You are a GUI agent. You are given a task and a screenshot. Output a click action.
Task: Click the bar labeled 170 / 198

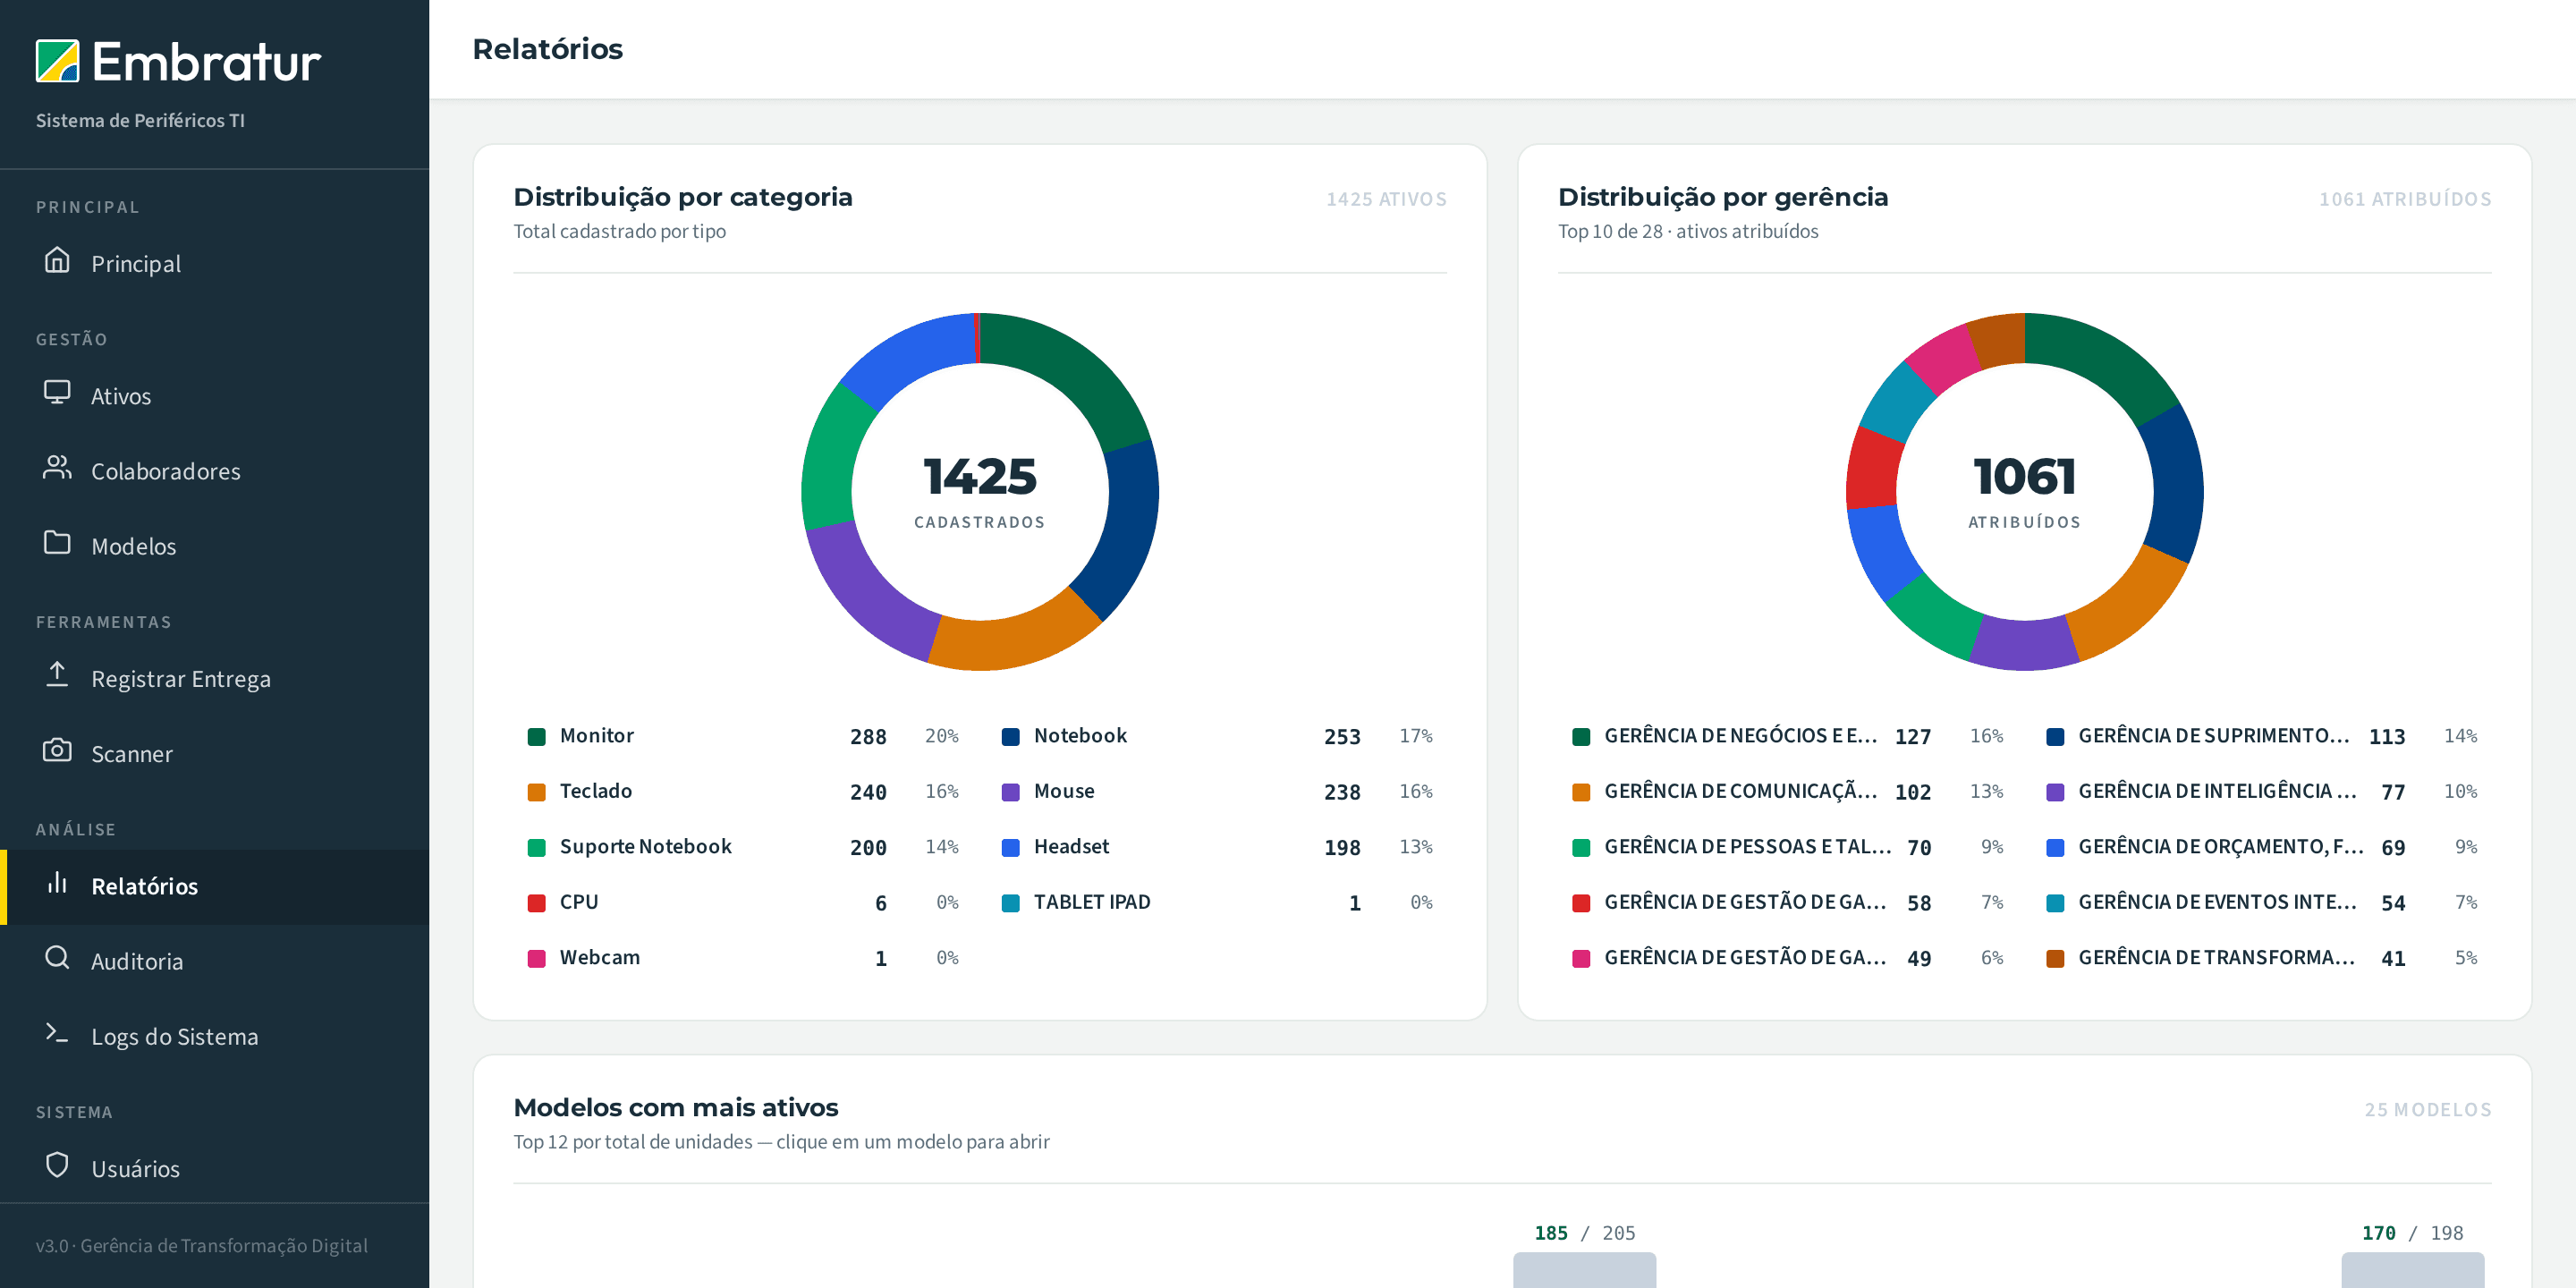[x=2412, y=1269]
